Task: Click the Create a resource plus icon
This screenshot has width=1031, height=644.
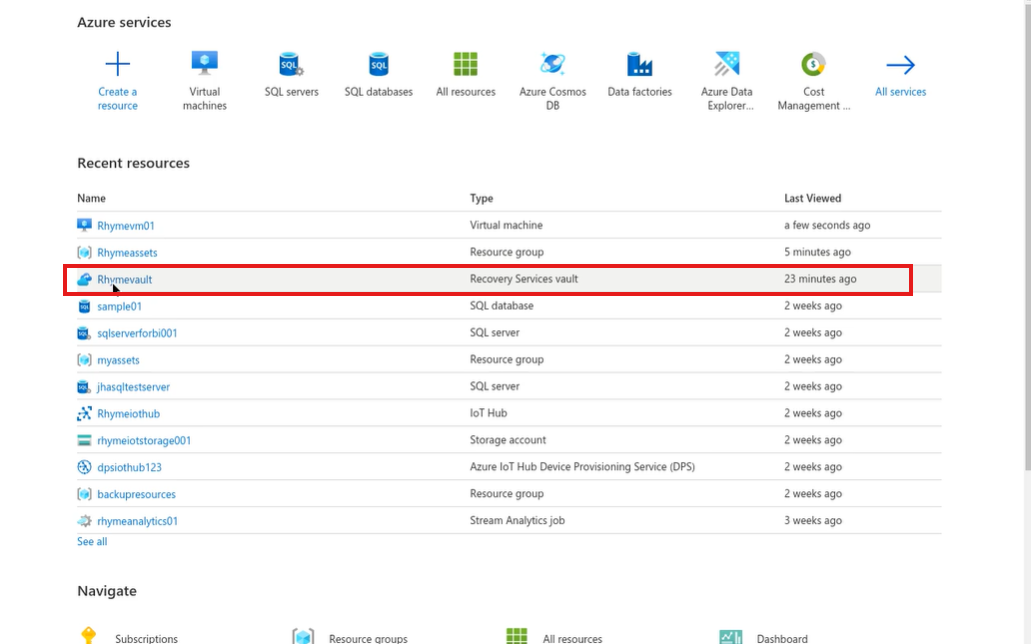Action: [118, 64]
